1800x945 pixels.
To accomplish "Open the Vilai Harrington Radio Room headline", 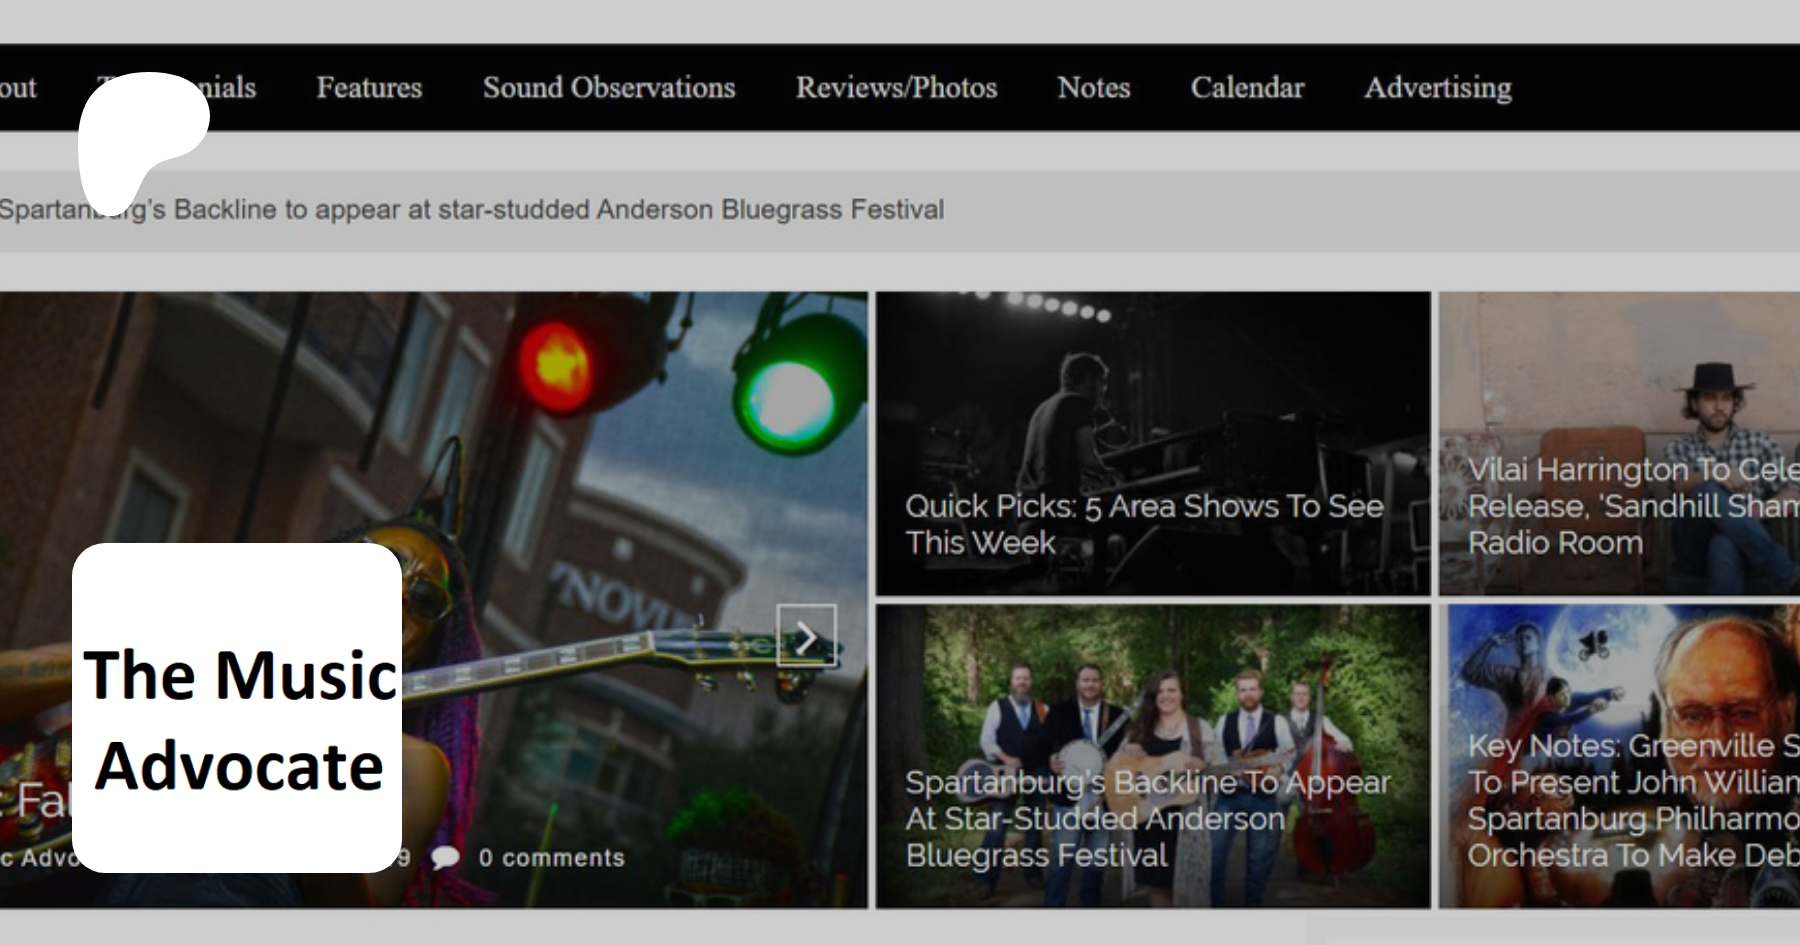I will (1632, 506).
